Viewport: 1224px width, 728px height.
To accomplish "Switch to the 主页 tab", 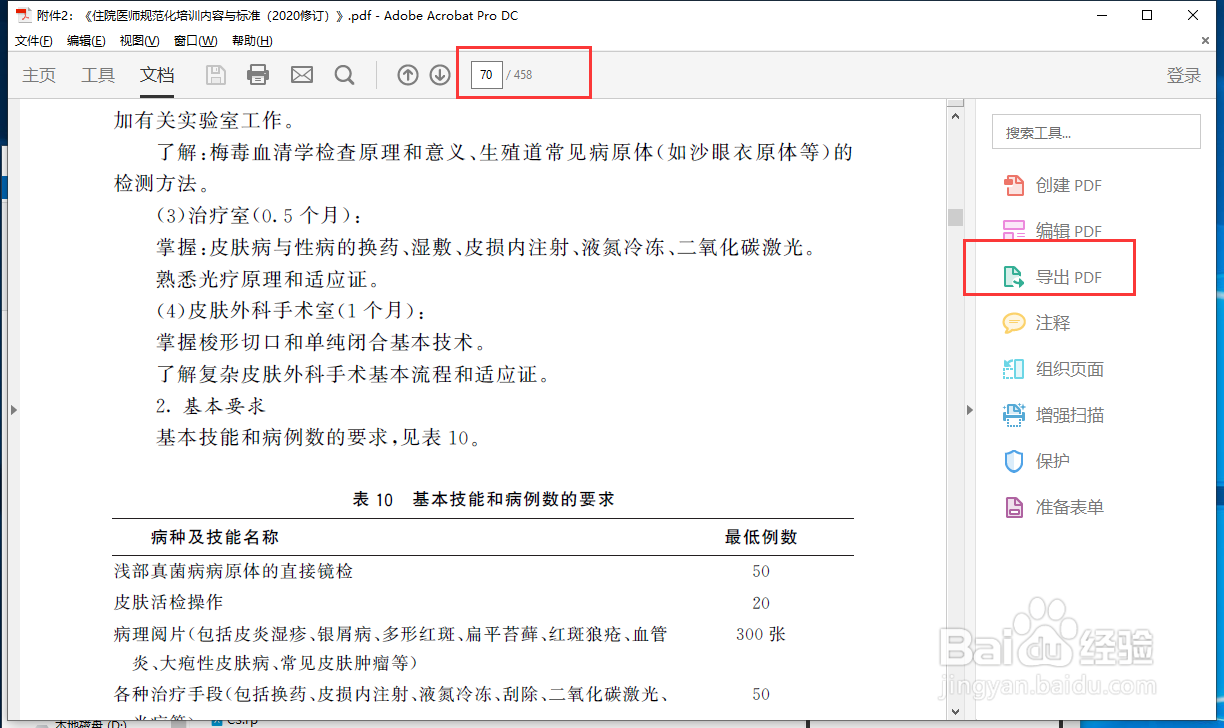I will pos(39,75).
